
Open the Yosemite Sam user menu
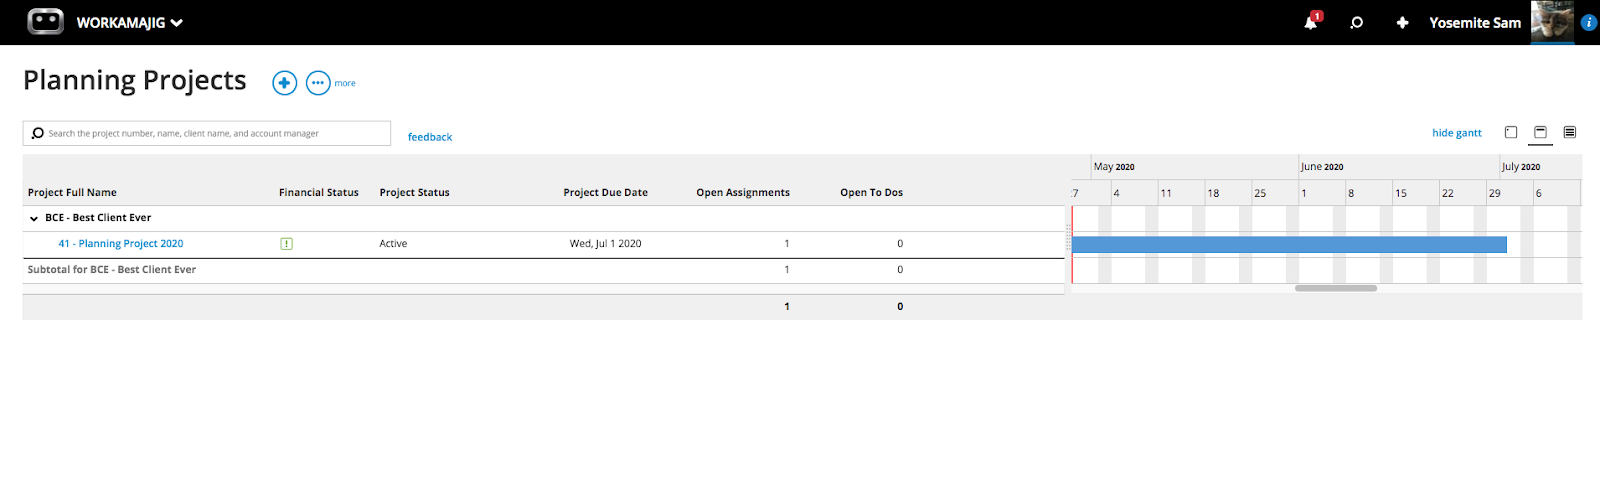(x=1475, y=22)
